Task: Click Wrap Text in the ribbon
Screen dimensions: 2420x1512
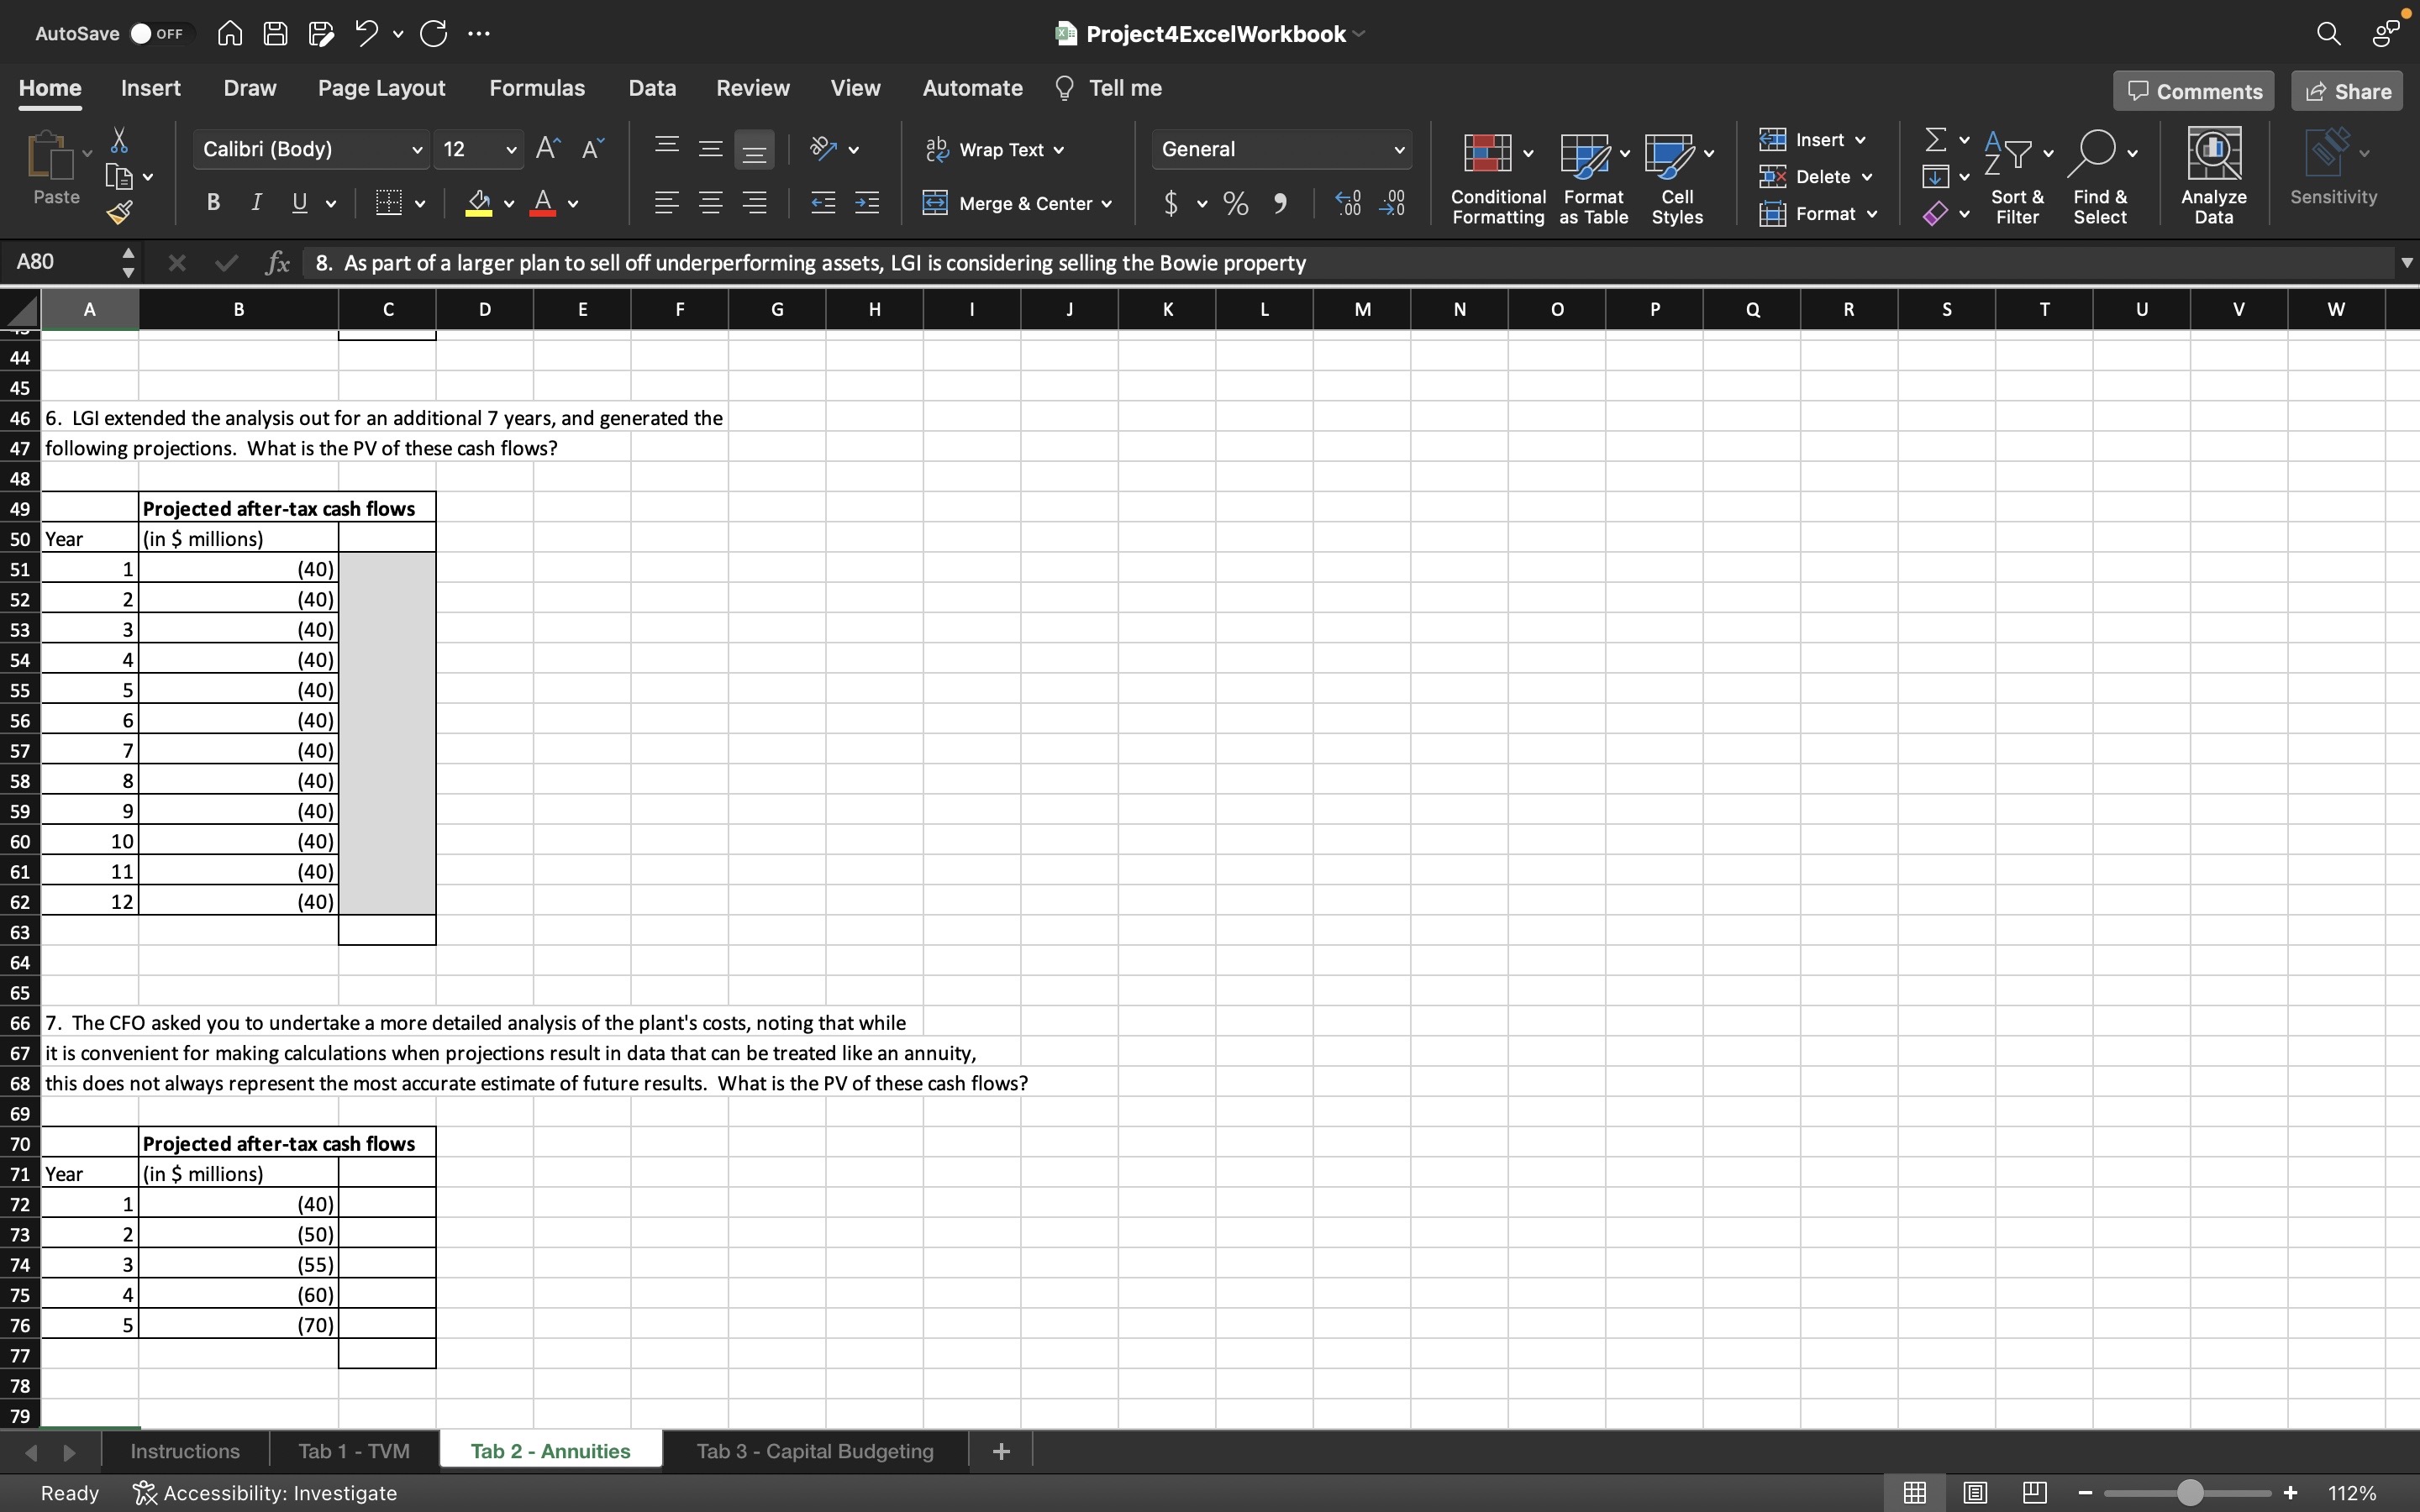Action: (994, 149)
